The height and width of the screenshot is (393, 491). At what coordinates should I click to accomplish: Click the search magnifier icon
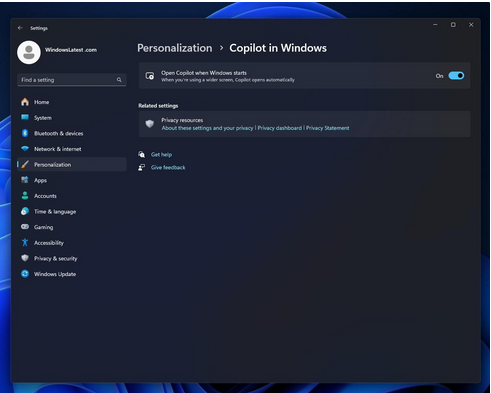[x=119, y=80]
